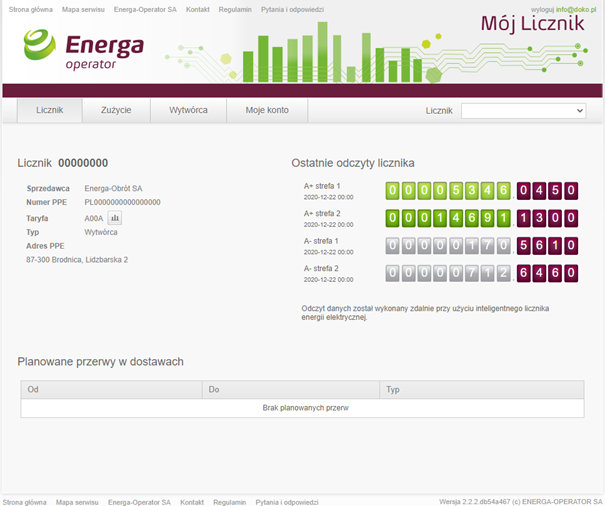605x506 pixels.
Task: Click the A+ strefa 2 green counter digits
Action: tap(448, 218)
